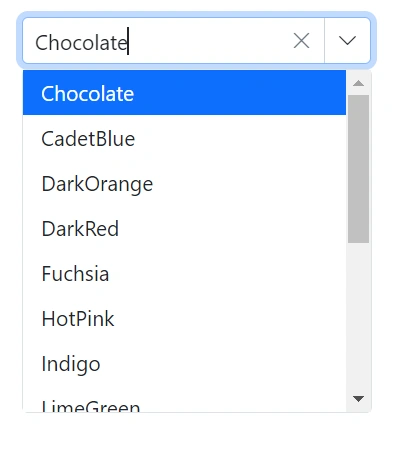Screen dimensions: 409x450
Task: Click blank area right of Indigo label
Action: tap(223, 363)
